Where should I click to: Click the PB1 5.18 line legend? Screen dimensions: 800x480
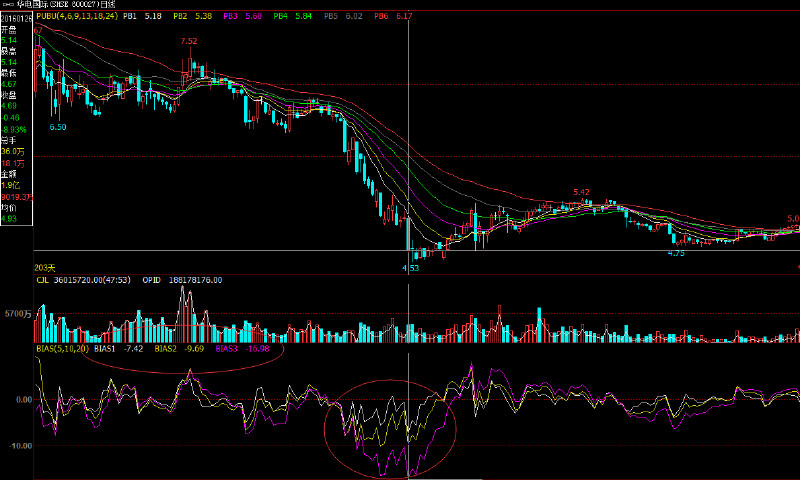(x=142, y=17)
